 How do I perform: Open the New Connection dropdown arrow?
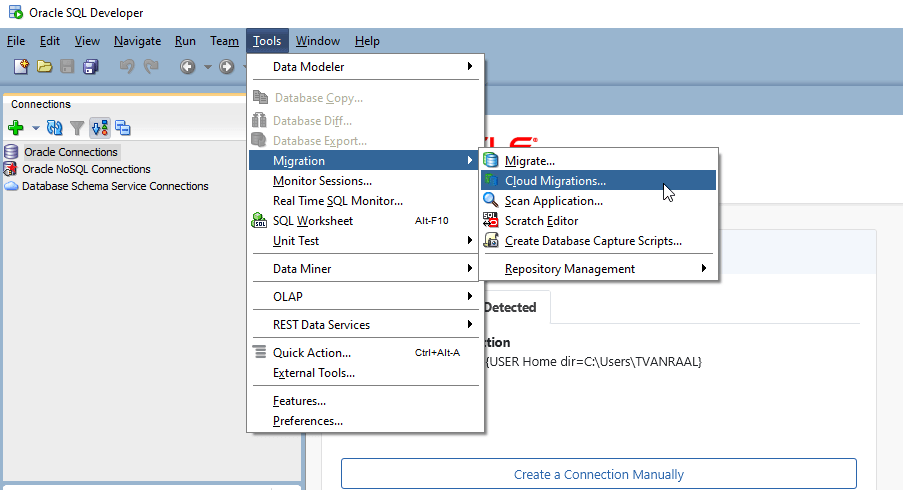click(x=35, y=128)
